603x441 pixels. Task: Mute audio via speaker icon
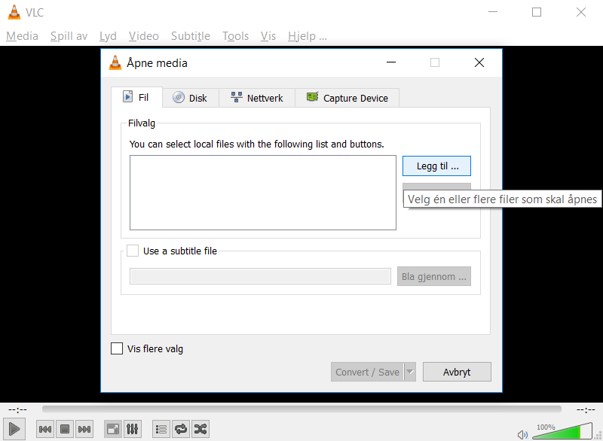523,435
